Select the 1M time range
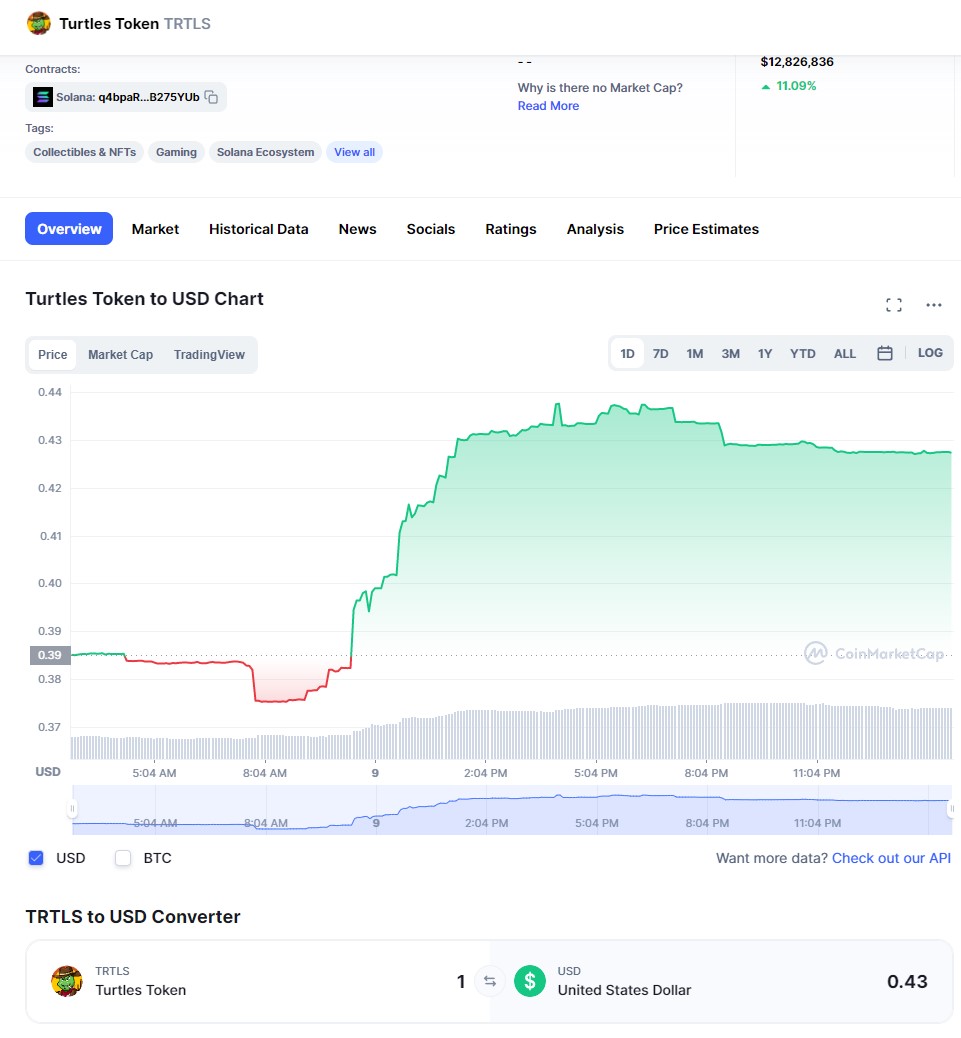This screenshot has height=1038, width=961. tap(694, 354)
